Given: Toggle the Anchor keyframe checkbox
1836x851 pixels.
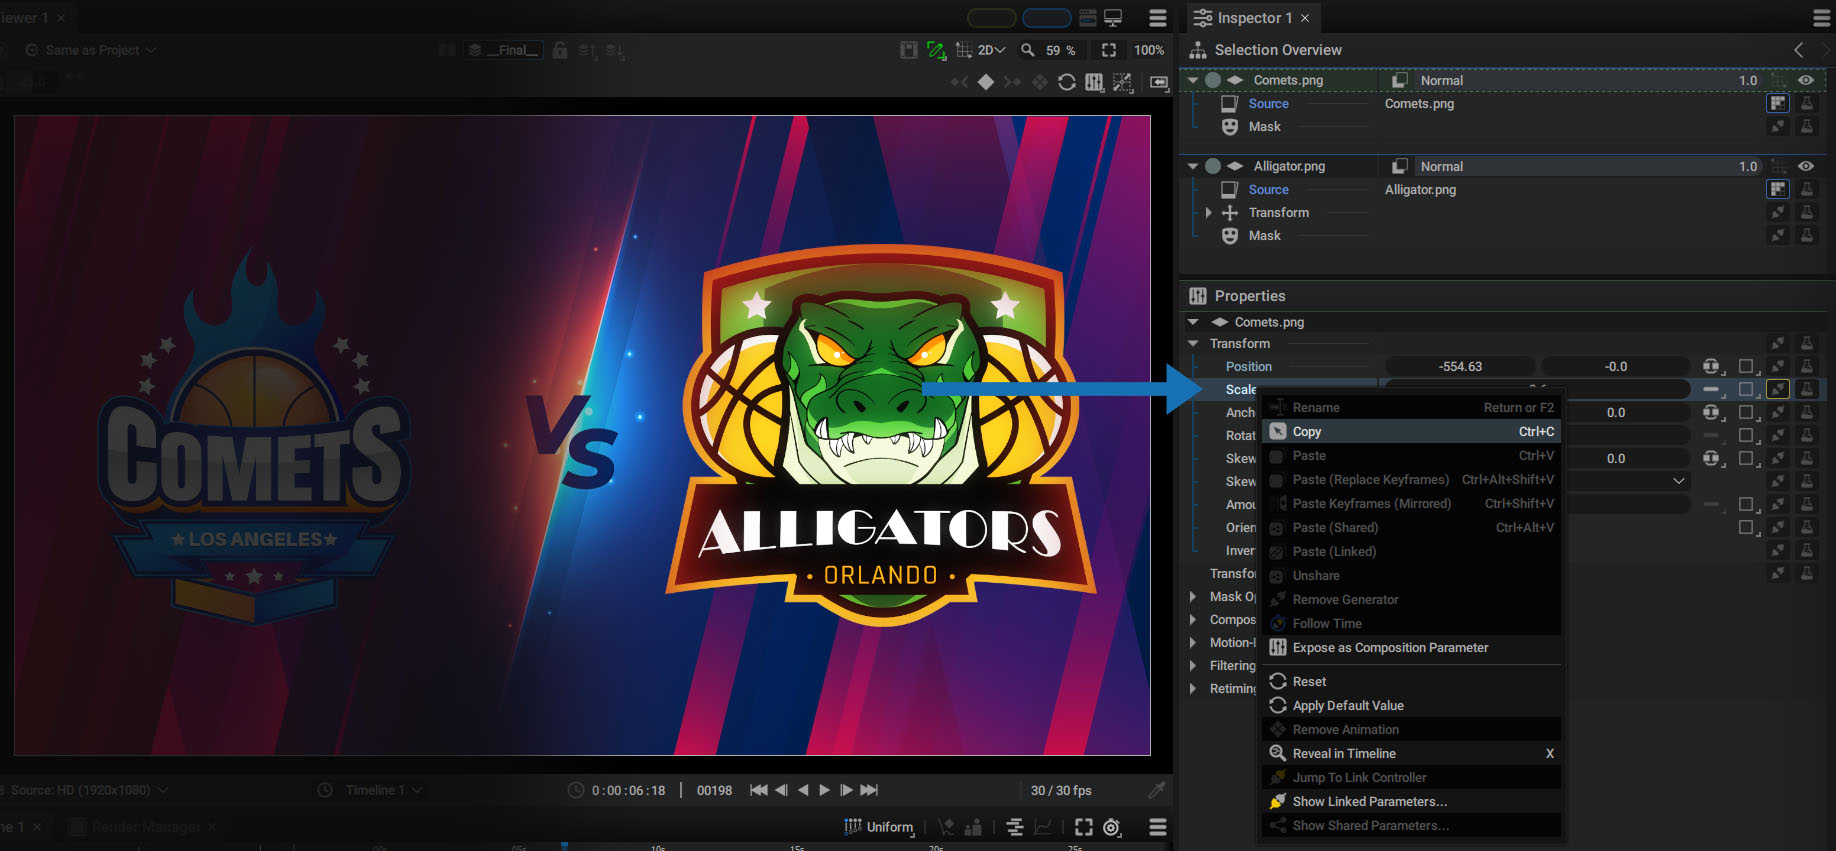Looking at the screenshot, I should pyautogui.click(x=1746, y=412).
